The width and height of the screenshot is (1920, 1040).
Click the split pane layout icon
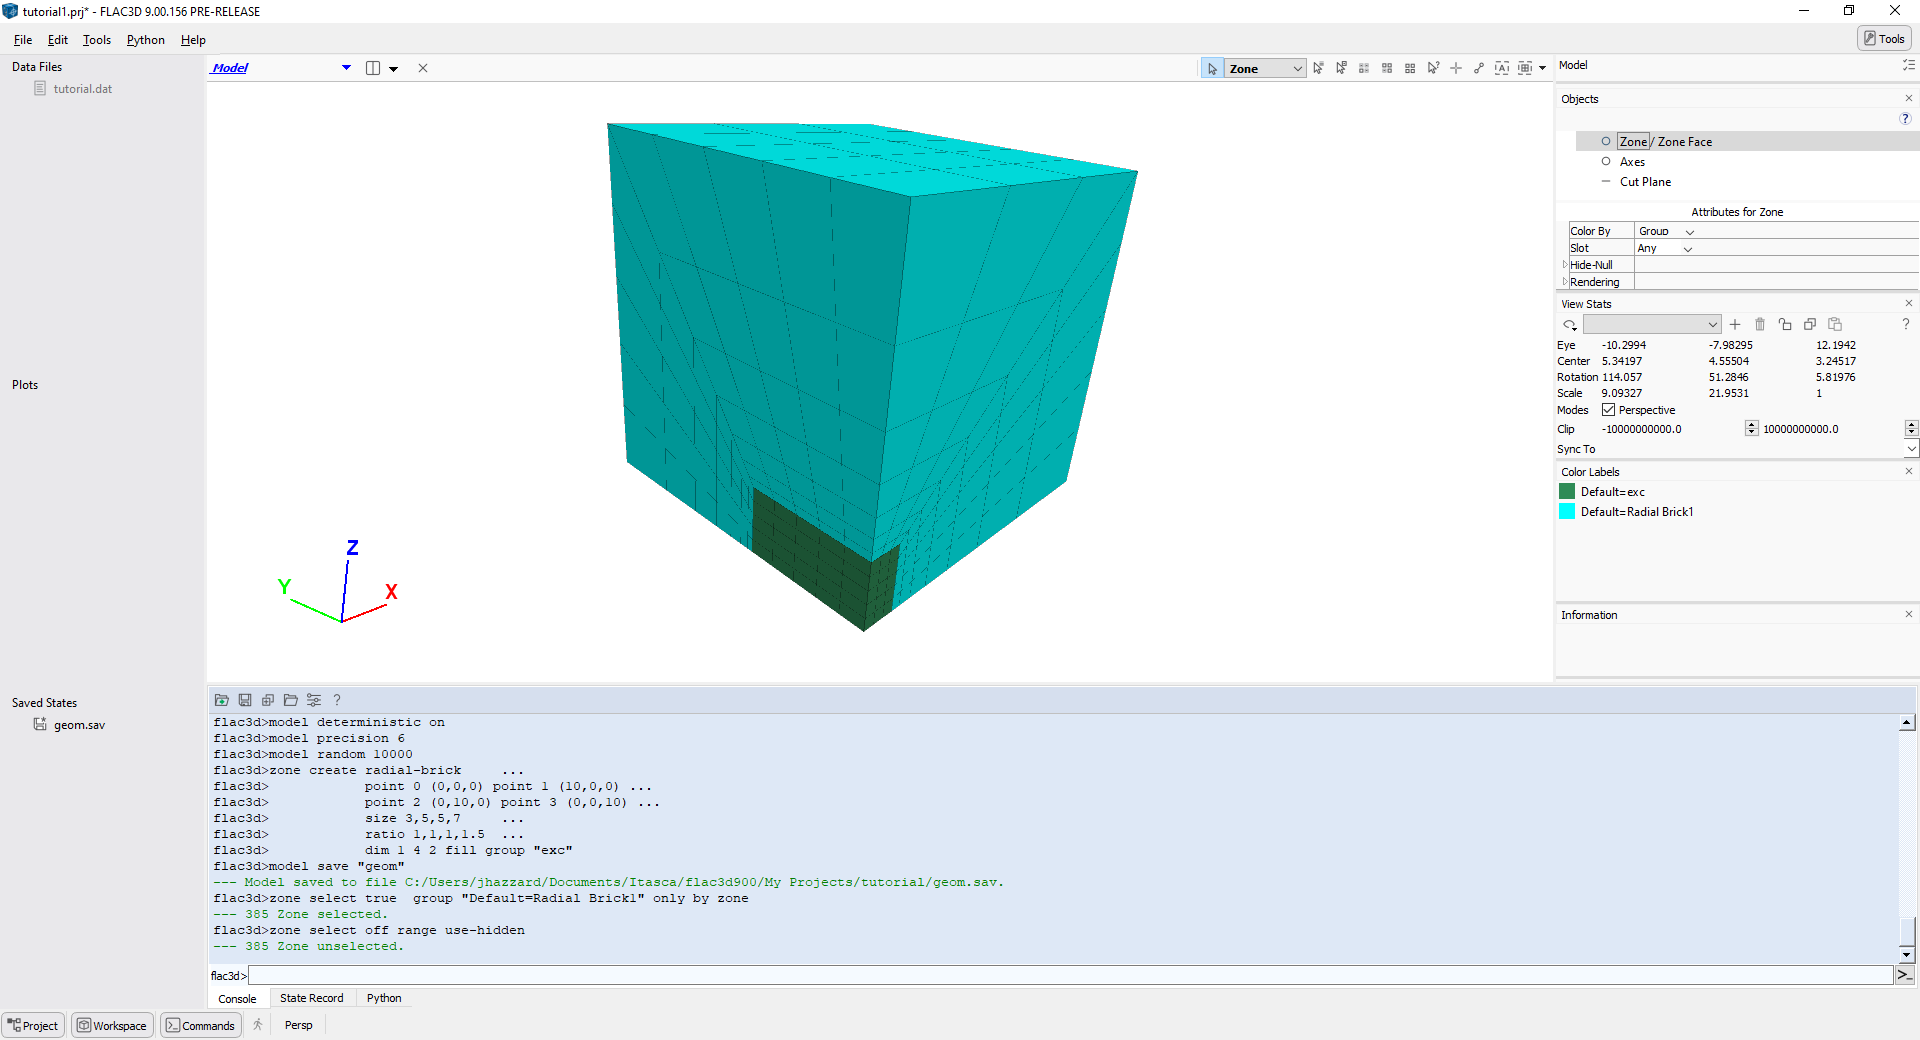click(x=373, y=68)
